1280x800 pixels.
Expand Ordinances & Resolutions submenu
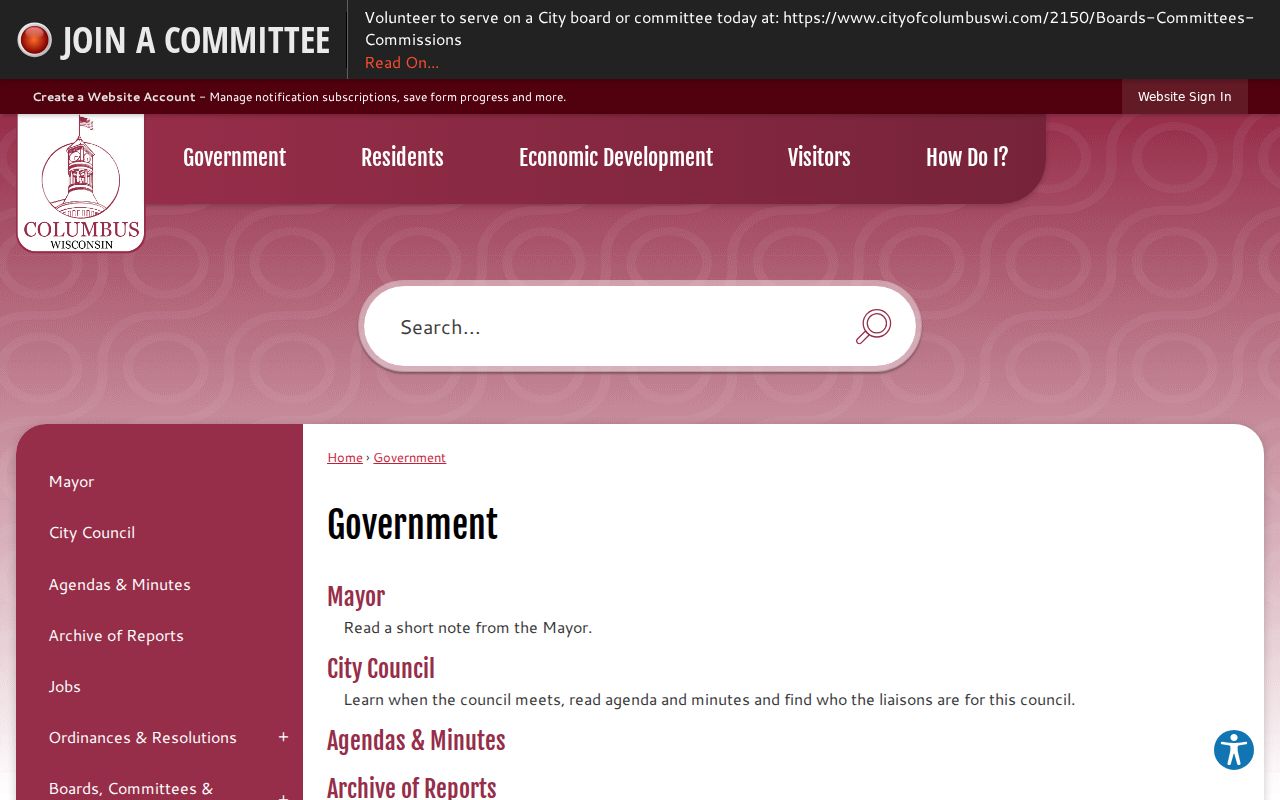283,737
